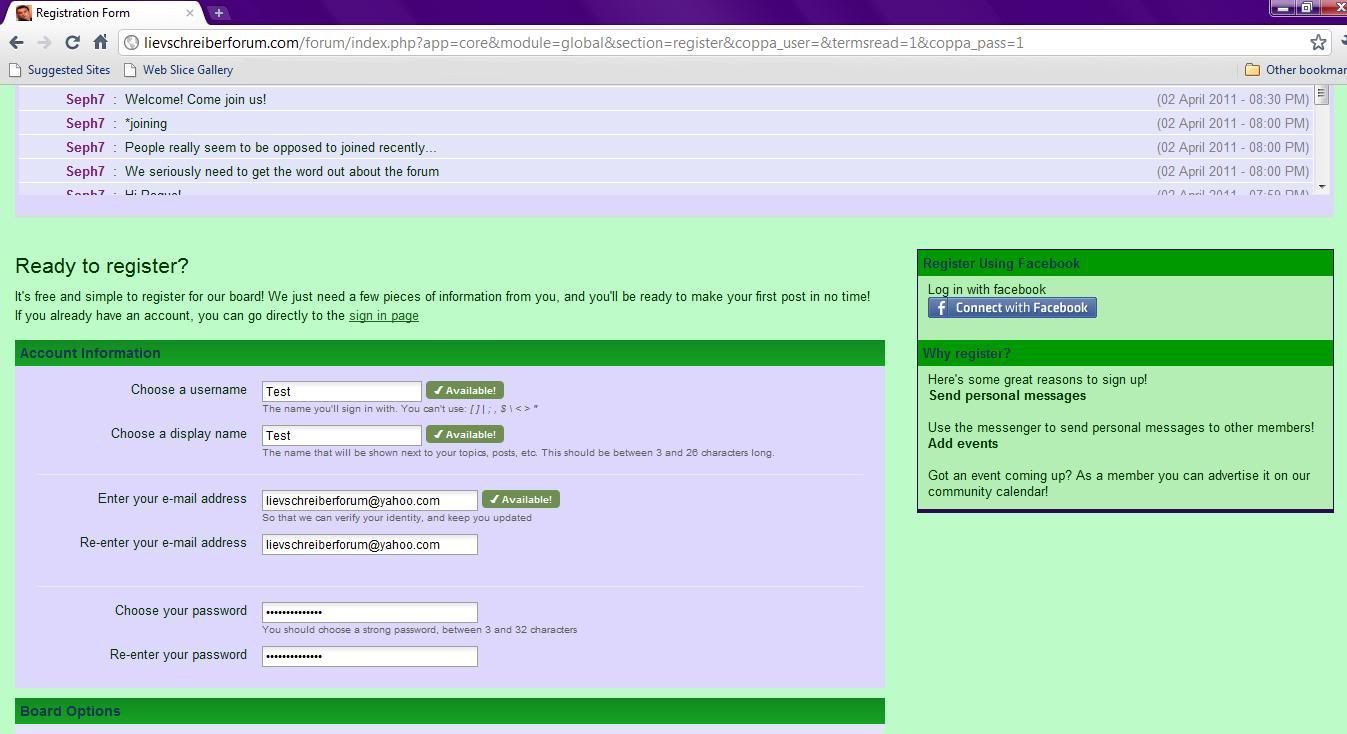This screenshot has height=734, width=1347.
Task: Click the Choose your password field
Action: (x=369, y=612)
